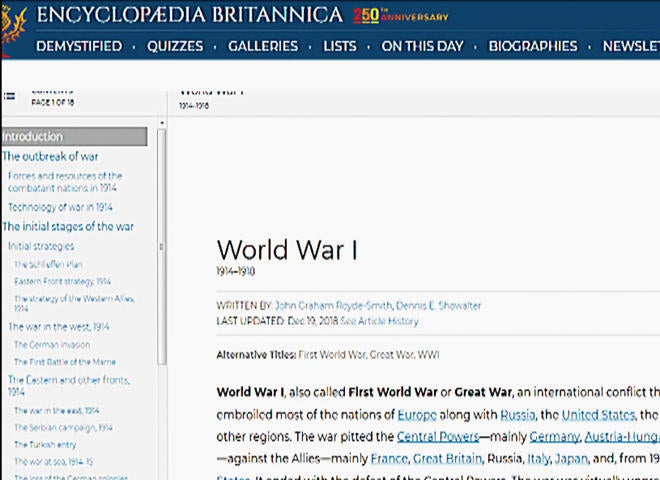The height and width of the screenshot is (480, 660).
Task: Open Technology of war in 1914
Action: (x=60, y=207)
